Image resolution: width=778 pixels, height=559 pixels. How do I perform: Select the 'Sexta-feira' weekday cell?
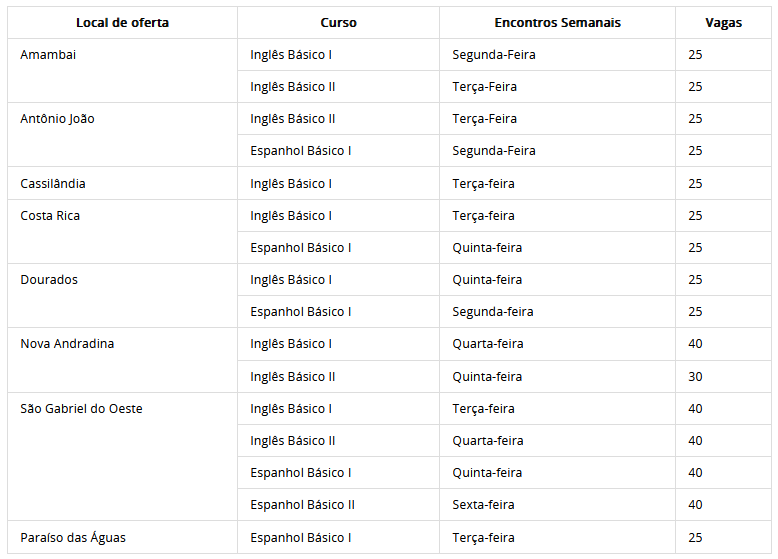(x=483, y=505)
